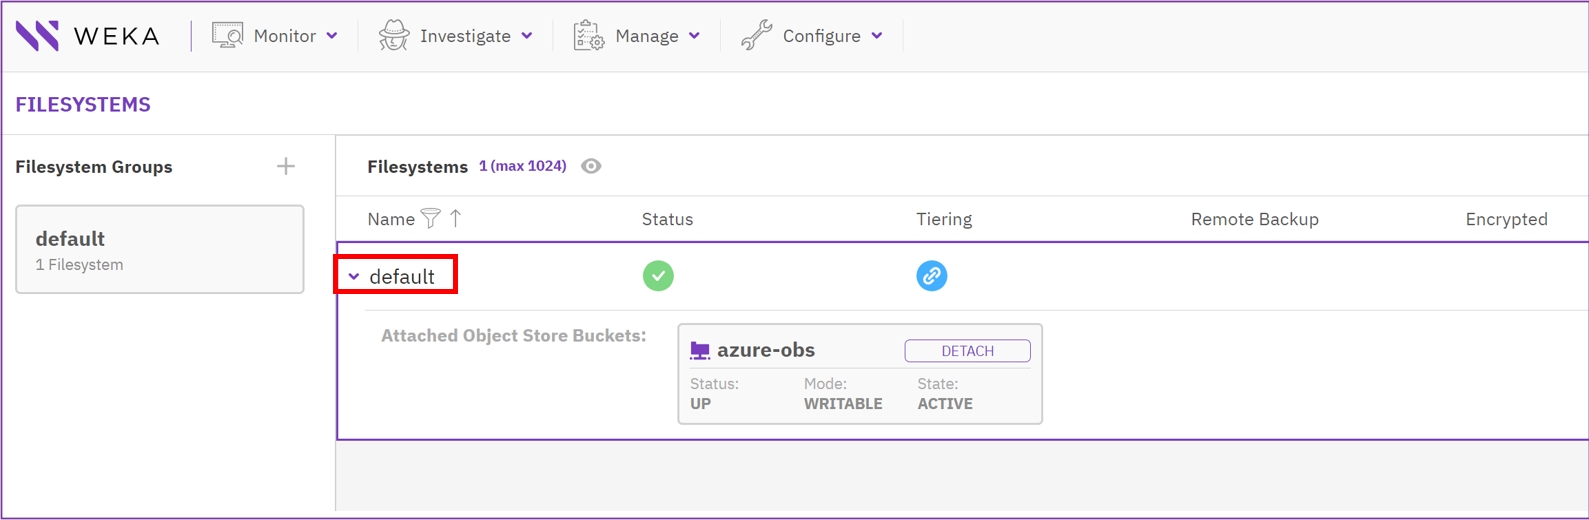This screenshot has width=1589, height=520.
Task: Add a new filesystem group
Action: pos(286,166)
